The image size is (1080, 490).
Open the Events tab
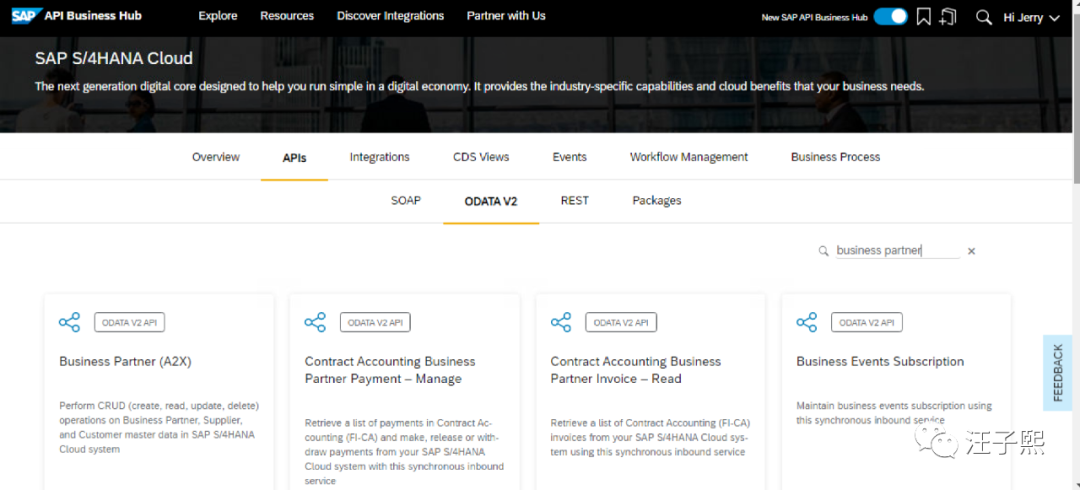coord(570,157)
